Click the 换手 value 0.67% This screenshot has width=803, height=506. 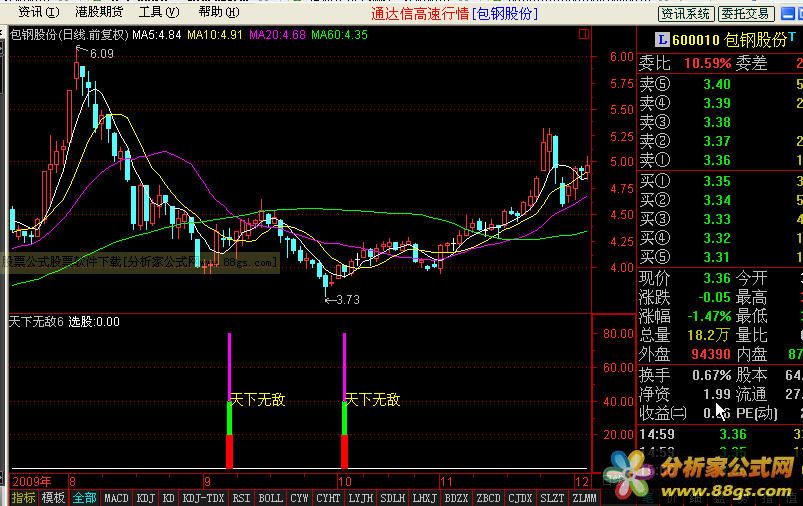[x=712, y=375]
